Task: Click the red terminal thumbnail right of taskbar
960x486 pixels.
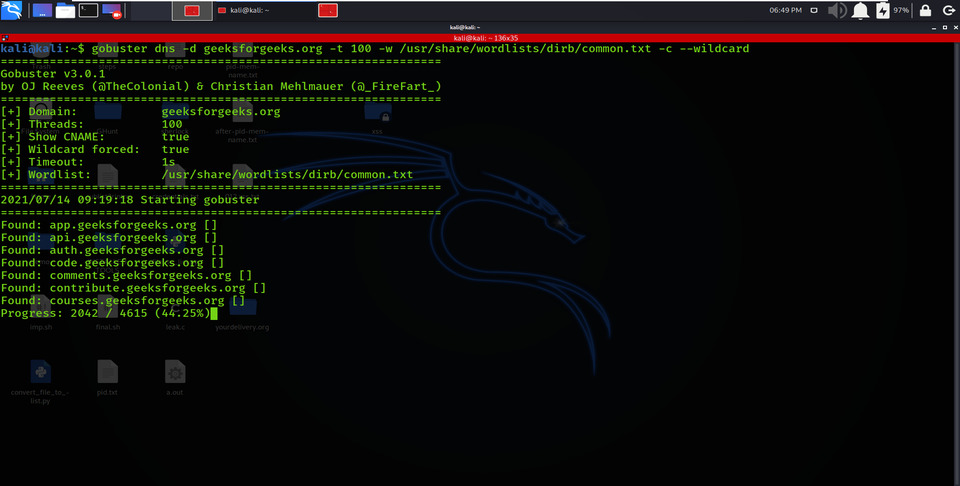Action: tap(328, 10)
